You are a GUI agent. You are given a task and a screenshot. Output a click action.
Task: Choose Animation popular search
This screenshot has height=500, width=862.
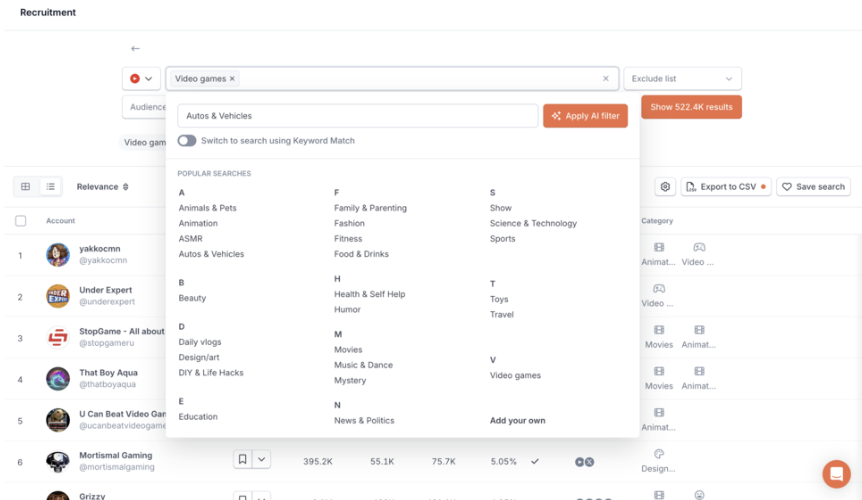pos(198,223)
